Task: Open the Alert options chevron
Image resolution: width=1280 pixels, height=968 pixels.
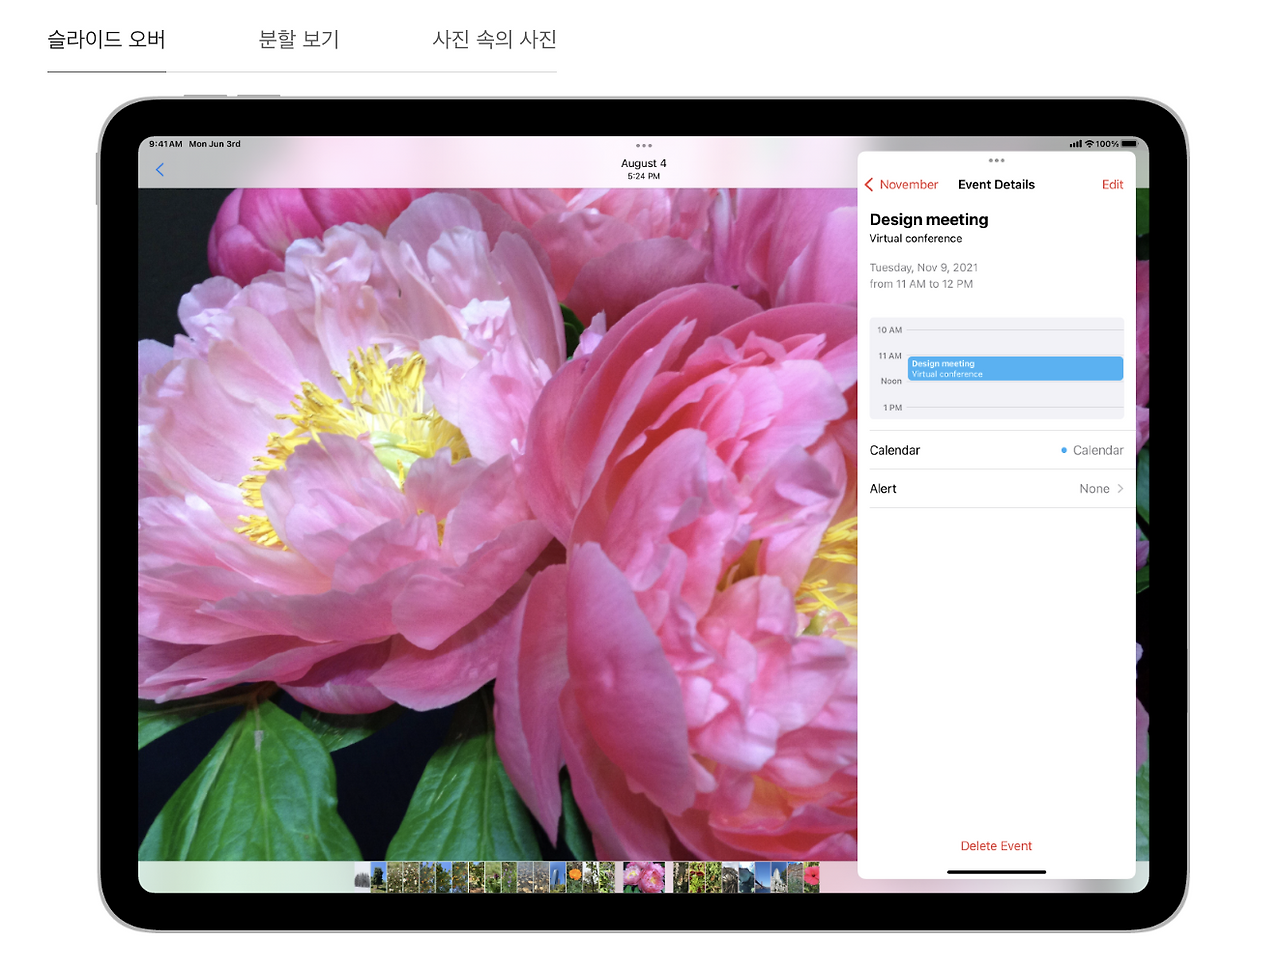Action: [x=1120, y=489]
